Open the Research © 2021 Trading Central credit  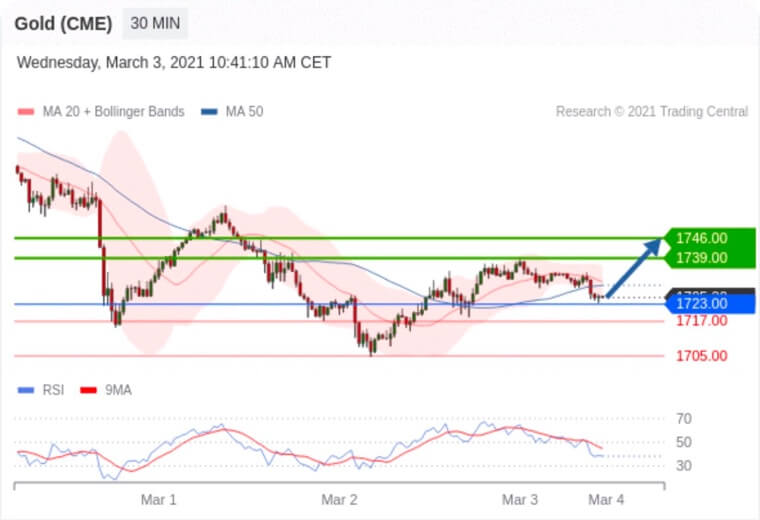[651, 112]
